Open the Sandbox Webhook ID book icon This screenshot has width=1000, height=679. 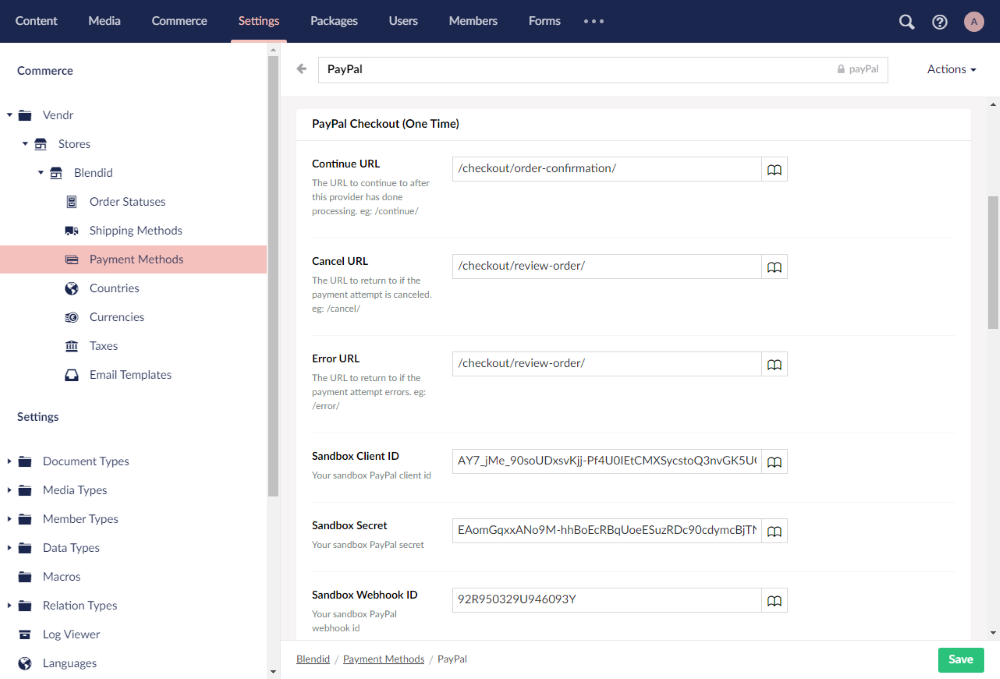click(774, 600)
